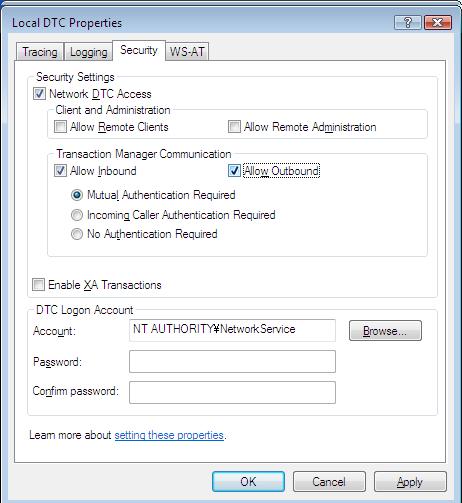Screen dimensions: 462x503
Task: Switch to the Tracing tab
Action: point(40,52)
